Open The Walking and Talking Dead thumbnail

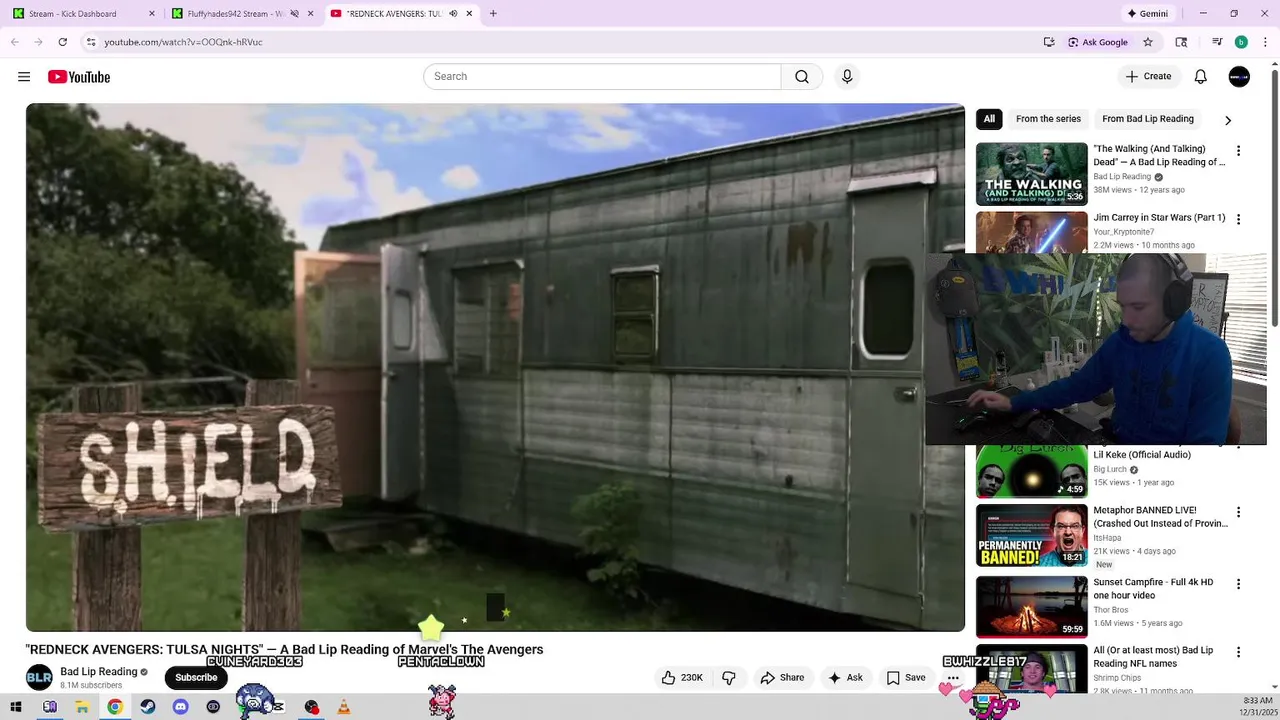pos(1031,174)
